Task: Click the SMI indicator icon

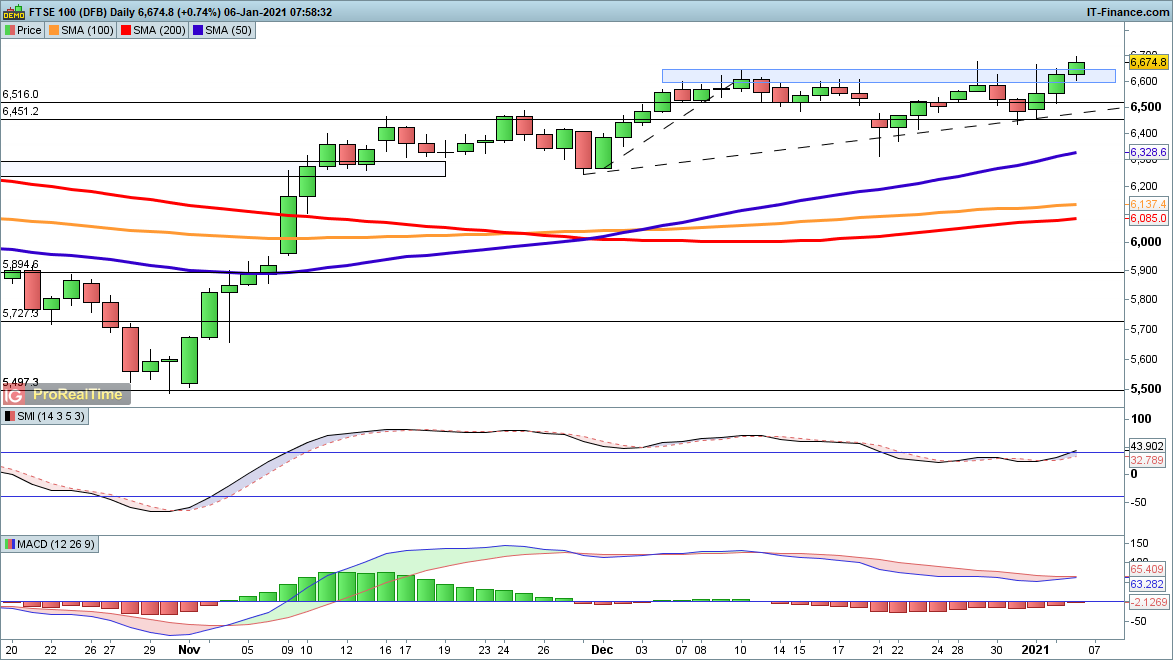Action: [x=9, y=416]
